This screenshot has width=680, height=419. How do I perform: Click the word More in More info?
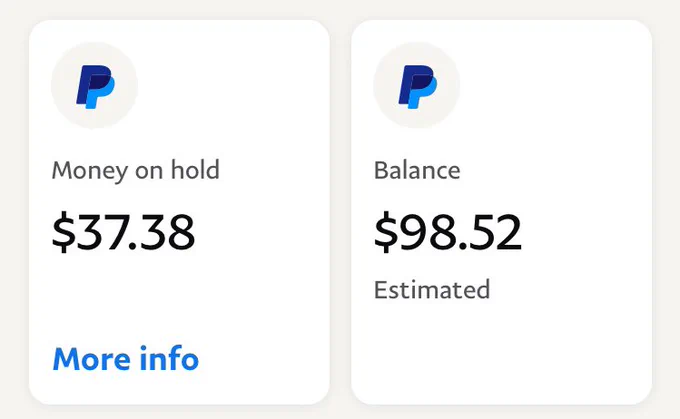click(92, 360)
